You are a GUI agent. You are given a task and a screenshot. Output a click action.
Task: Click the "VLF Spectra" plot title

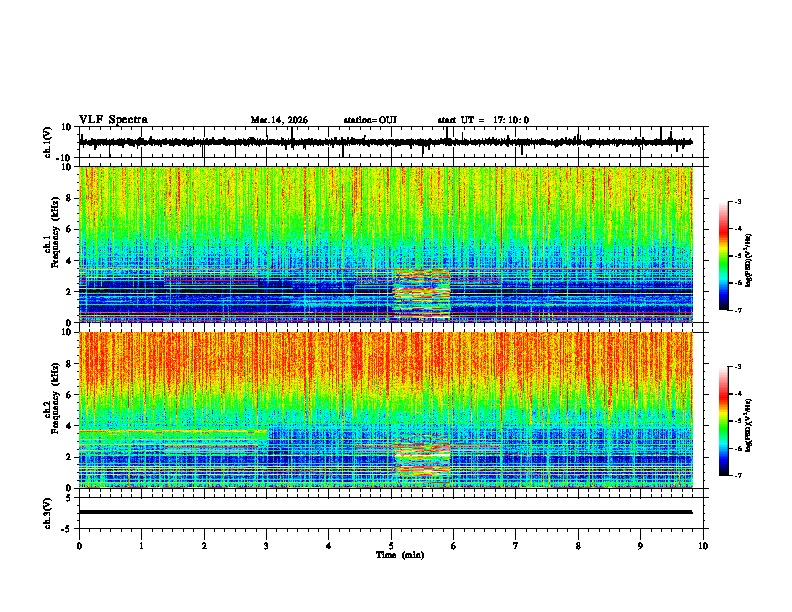tap(113, 120)
